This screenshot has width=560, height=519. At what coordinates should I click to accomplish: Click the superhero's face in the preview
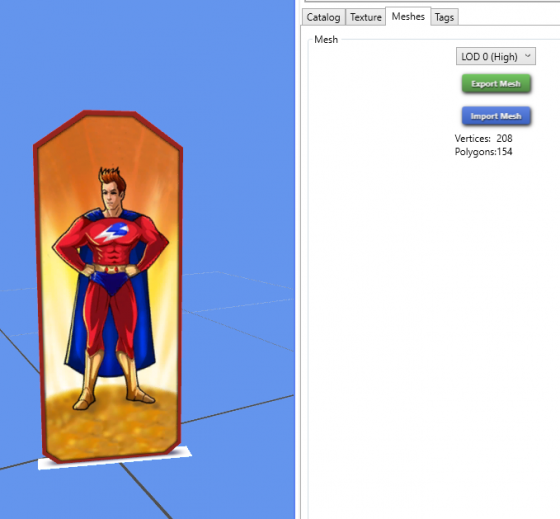[112, 196]
